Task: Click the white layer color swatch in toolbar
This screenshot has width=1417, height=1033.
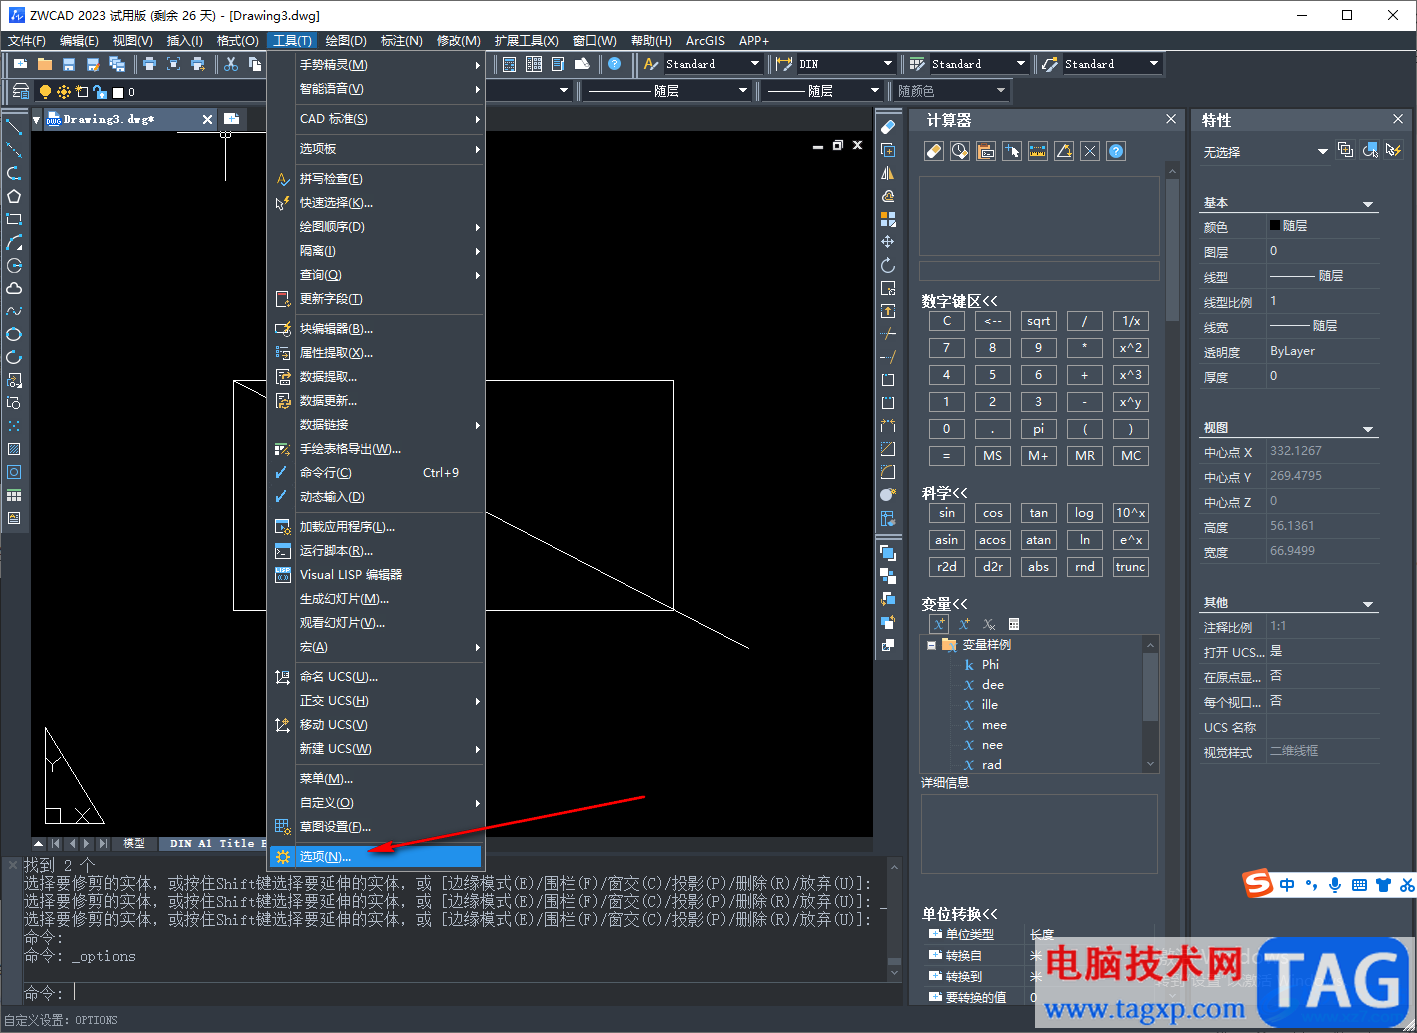Action: point(118,92)
